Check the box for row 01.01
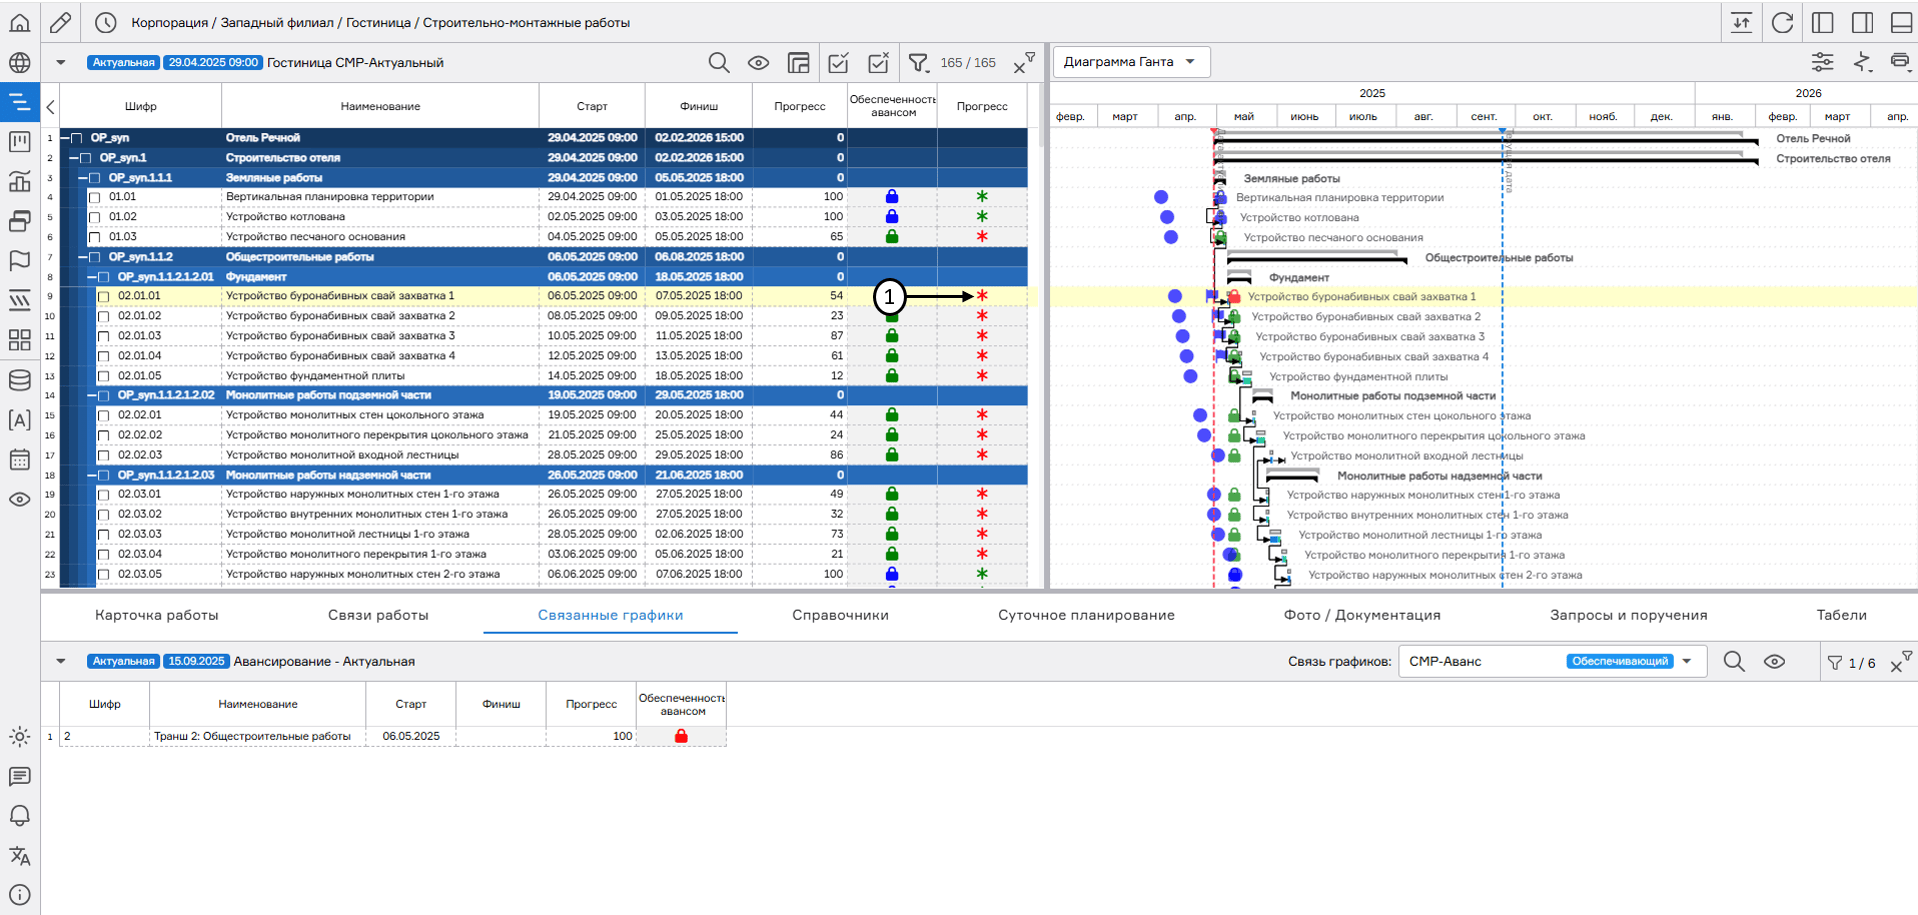Screen dimensions: 1918x915 95,198
